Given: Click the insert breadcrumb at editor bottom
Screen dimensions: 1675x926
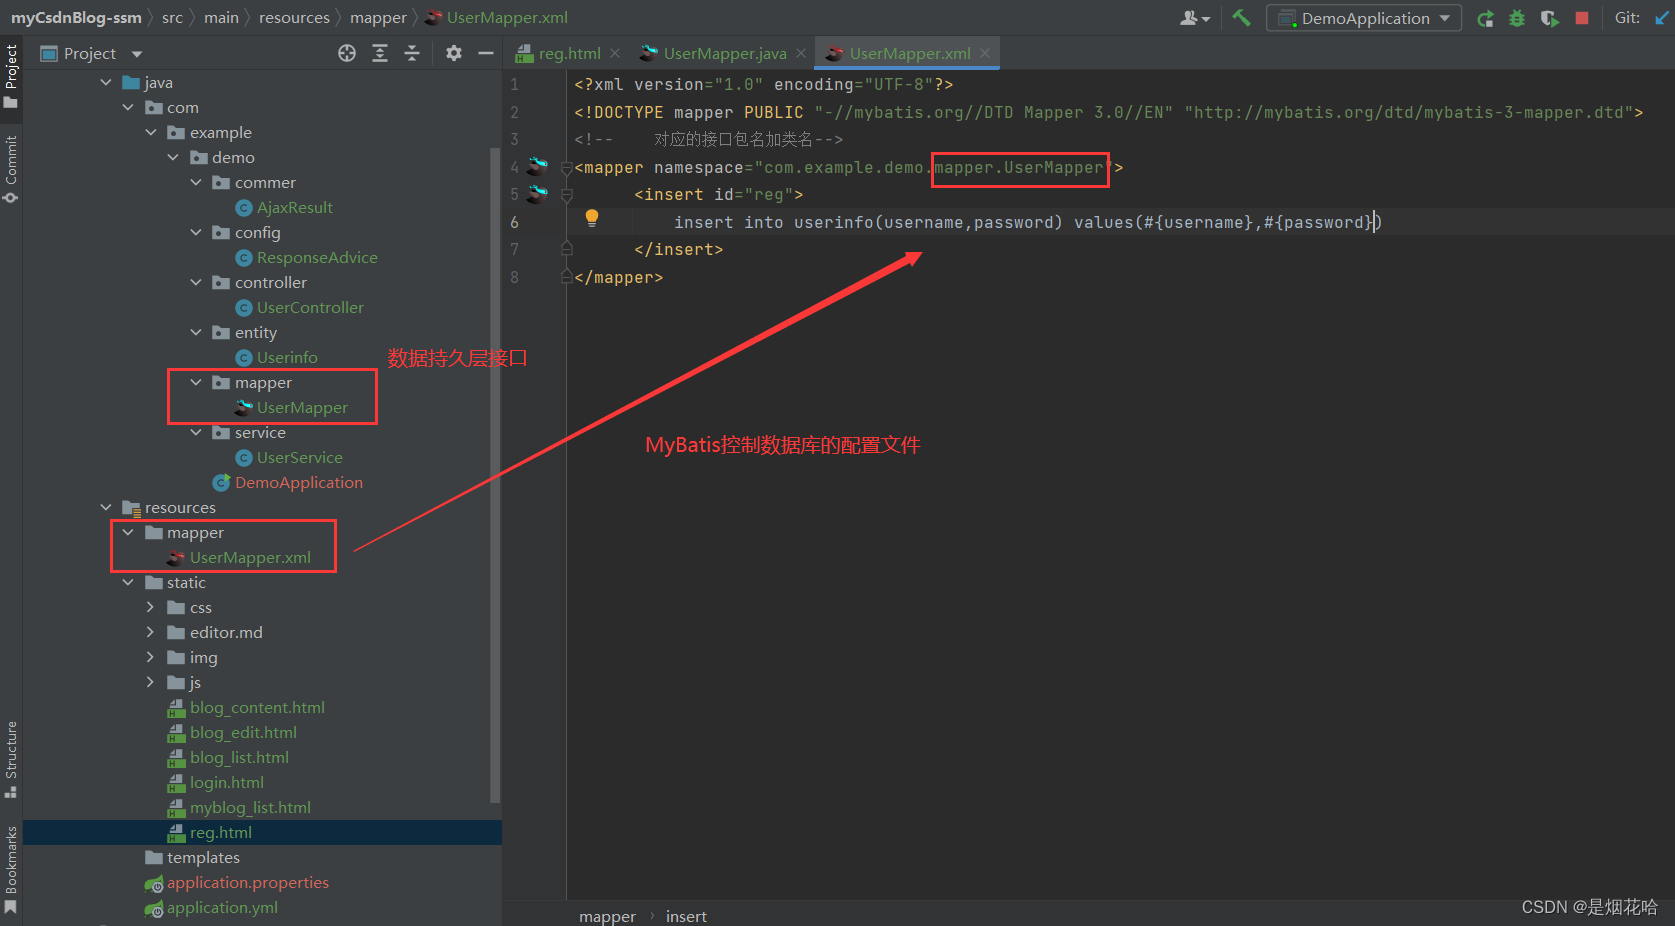Looking at the screenshot, I should (686, 916).
